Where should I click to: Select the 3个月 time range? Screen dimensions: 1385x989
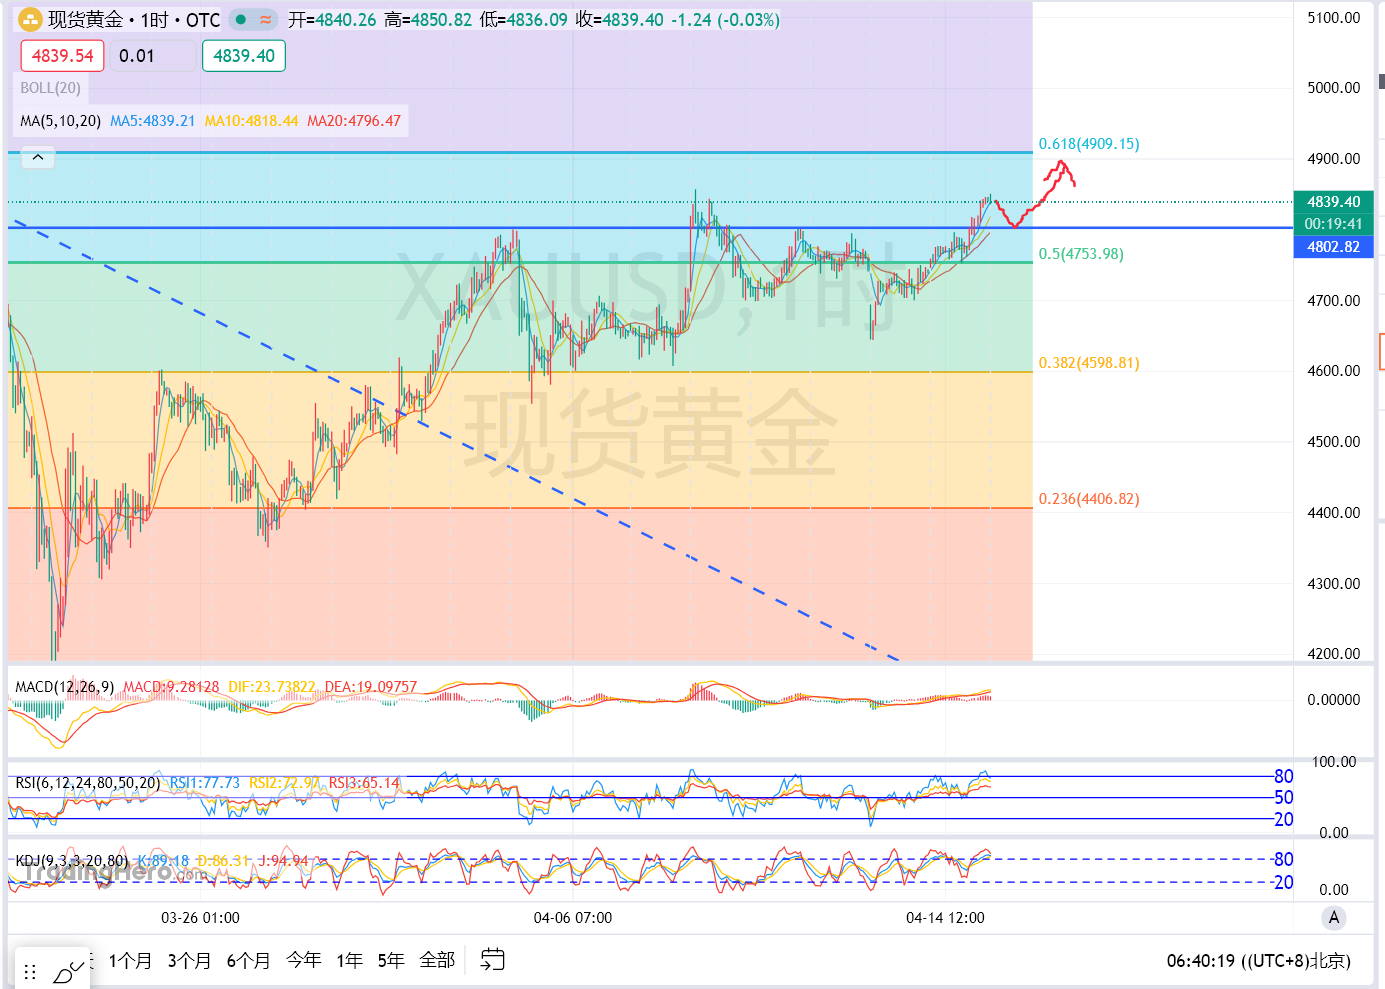coord(189,961)
